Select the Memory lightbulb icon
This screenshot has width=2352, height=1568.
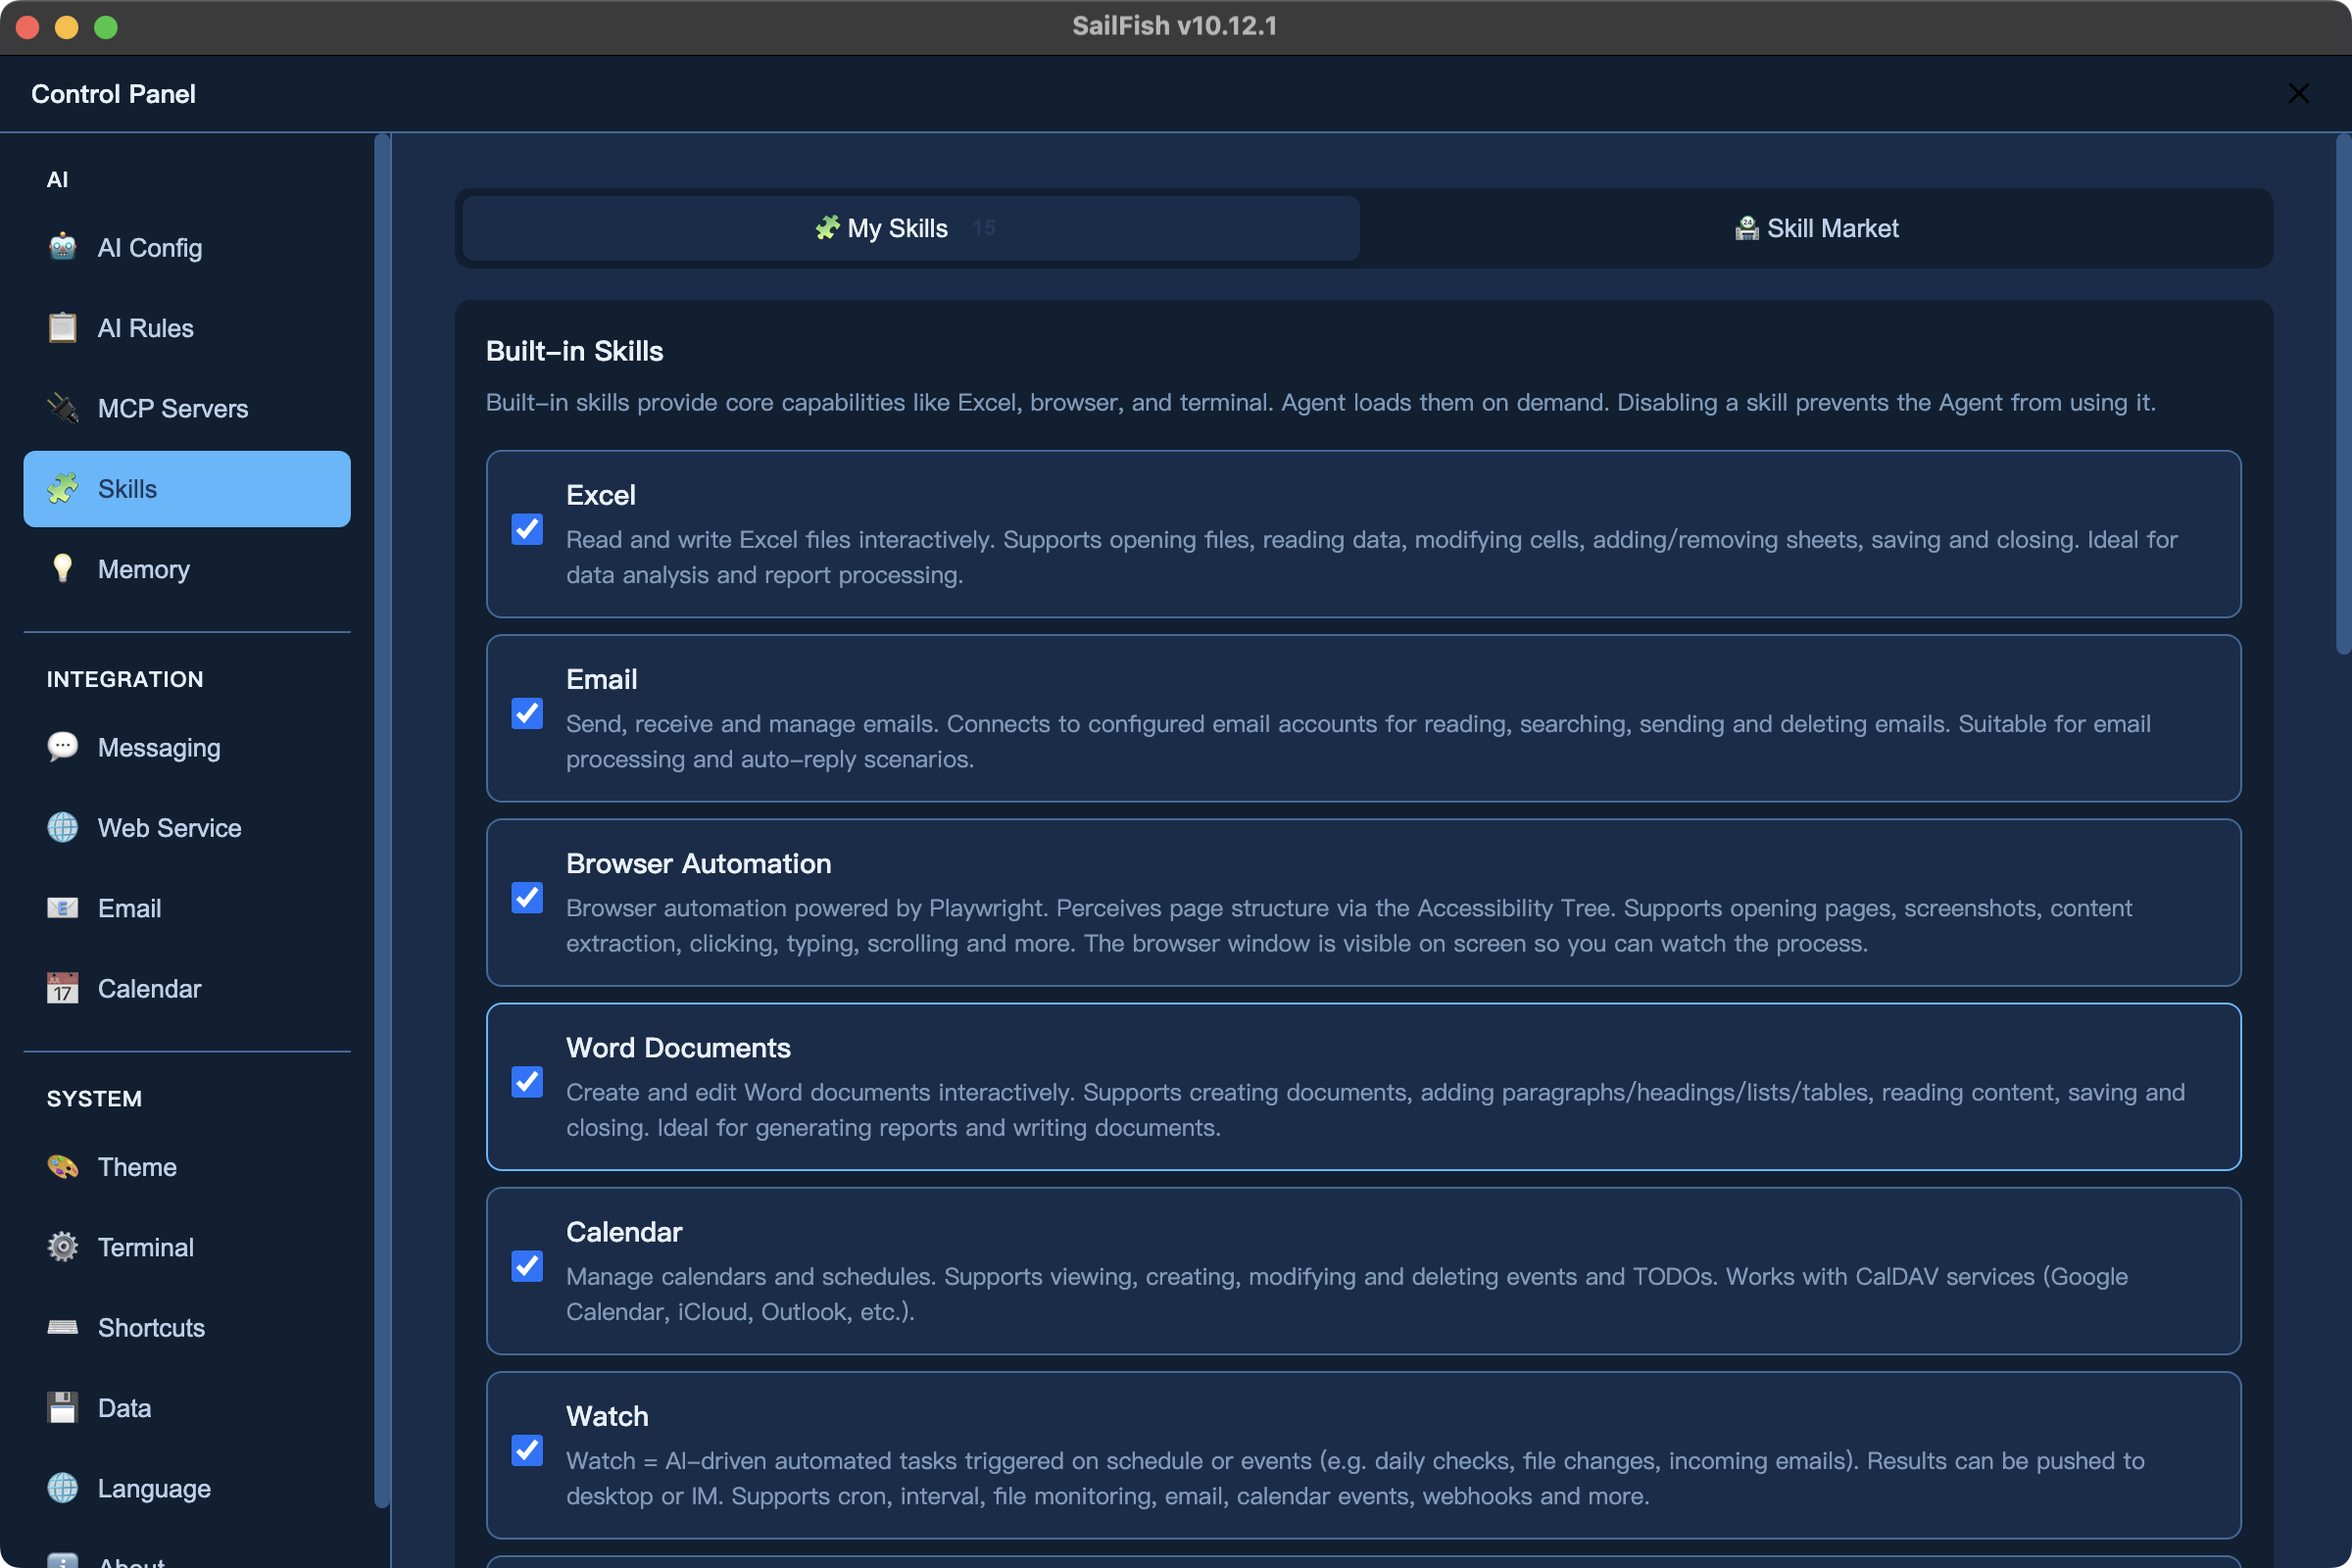(x=62, y=569)
